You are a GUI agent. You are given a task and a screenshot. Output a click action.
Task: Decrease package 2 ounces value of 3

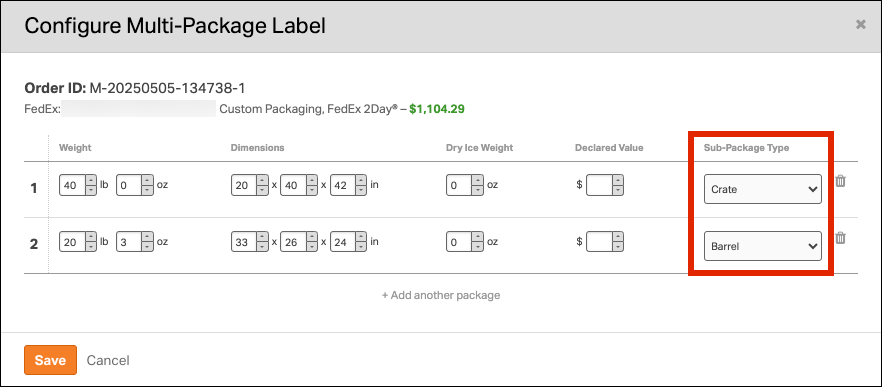[147, 247]
